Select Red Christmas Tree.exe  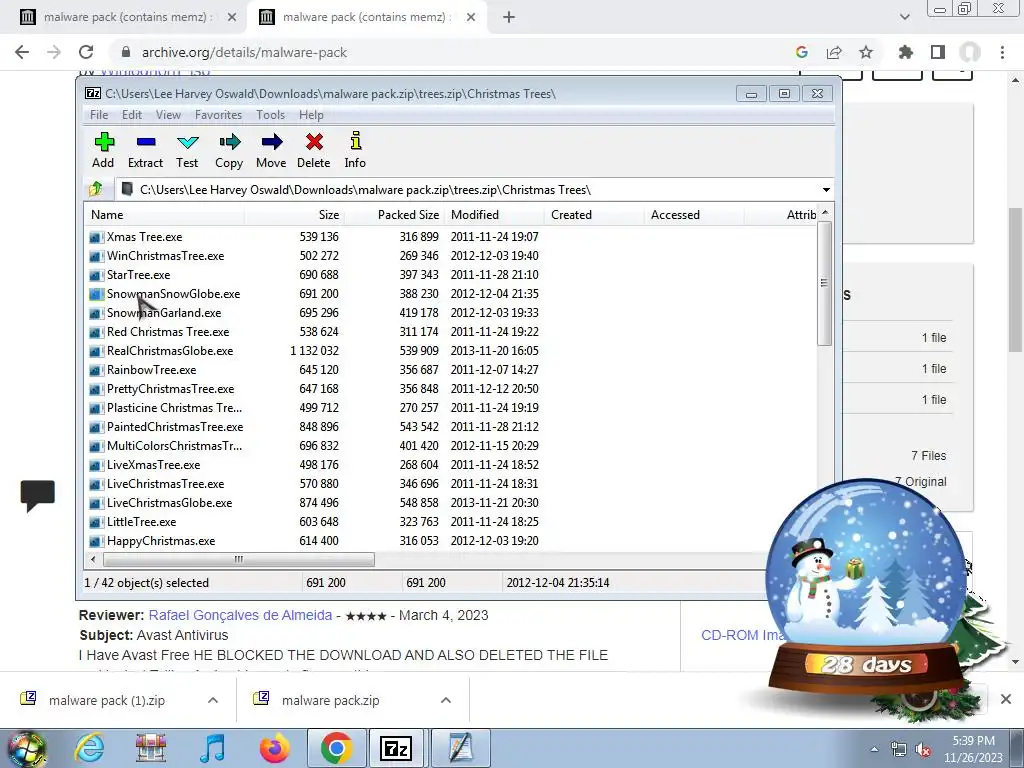(x=168, y=332)
